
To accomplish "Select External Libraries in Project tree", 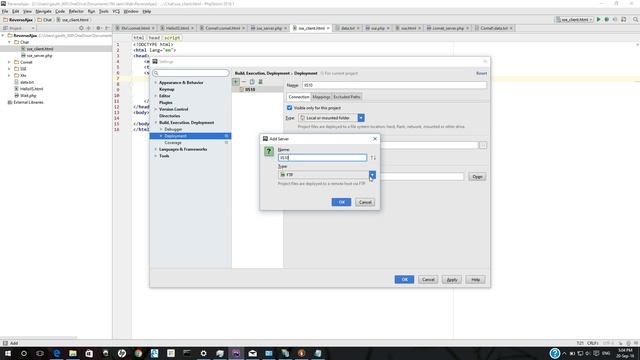I will [x=28, y=102].
